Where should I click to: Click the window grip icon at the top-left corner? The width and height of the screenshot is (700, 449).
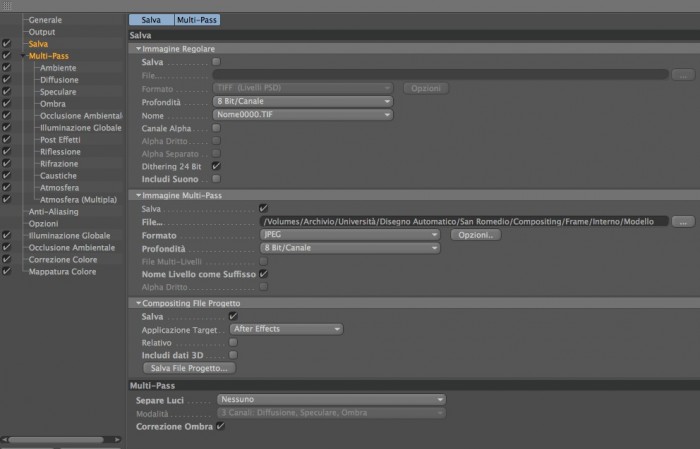[7, 6]
